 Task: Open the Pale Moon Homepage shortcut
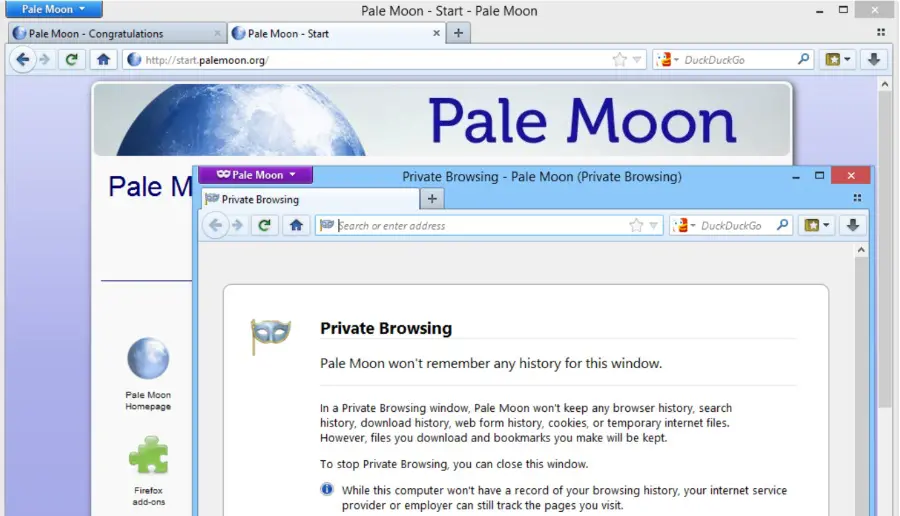[148, 374]
